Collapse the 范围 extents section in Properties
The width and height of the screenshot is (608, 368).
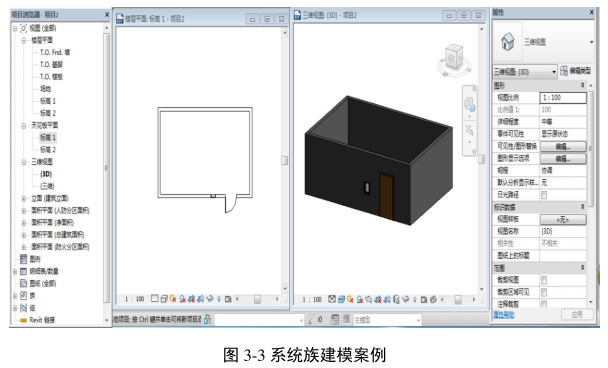click(x=582, y=268)
